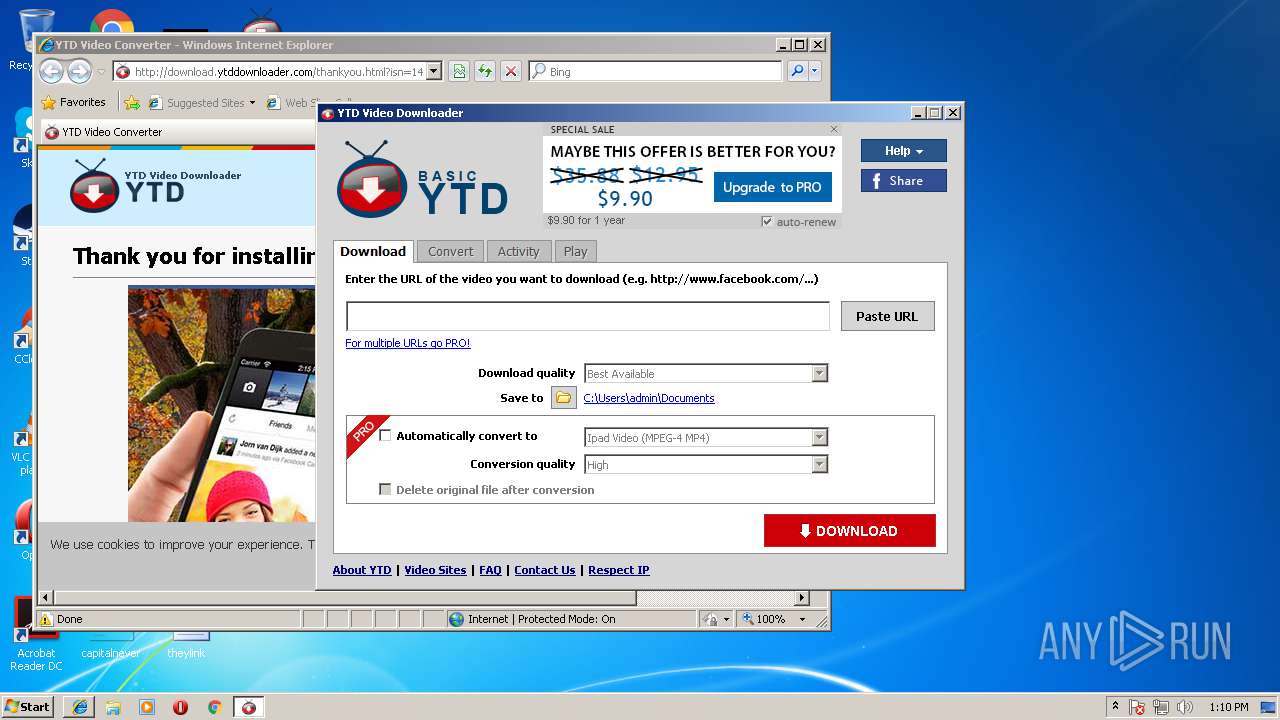This screenshot has width=1280, height=720.
Task: Click the IE address bar URL field
Action: point(278,71)
